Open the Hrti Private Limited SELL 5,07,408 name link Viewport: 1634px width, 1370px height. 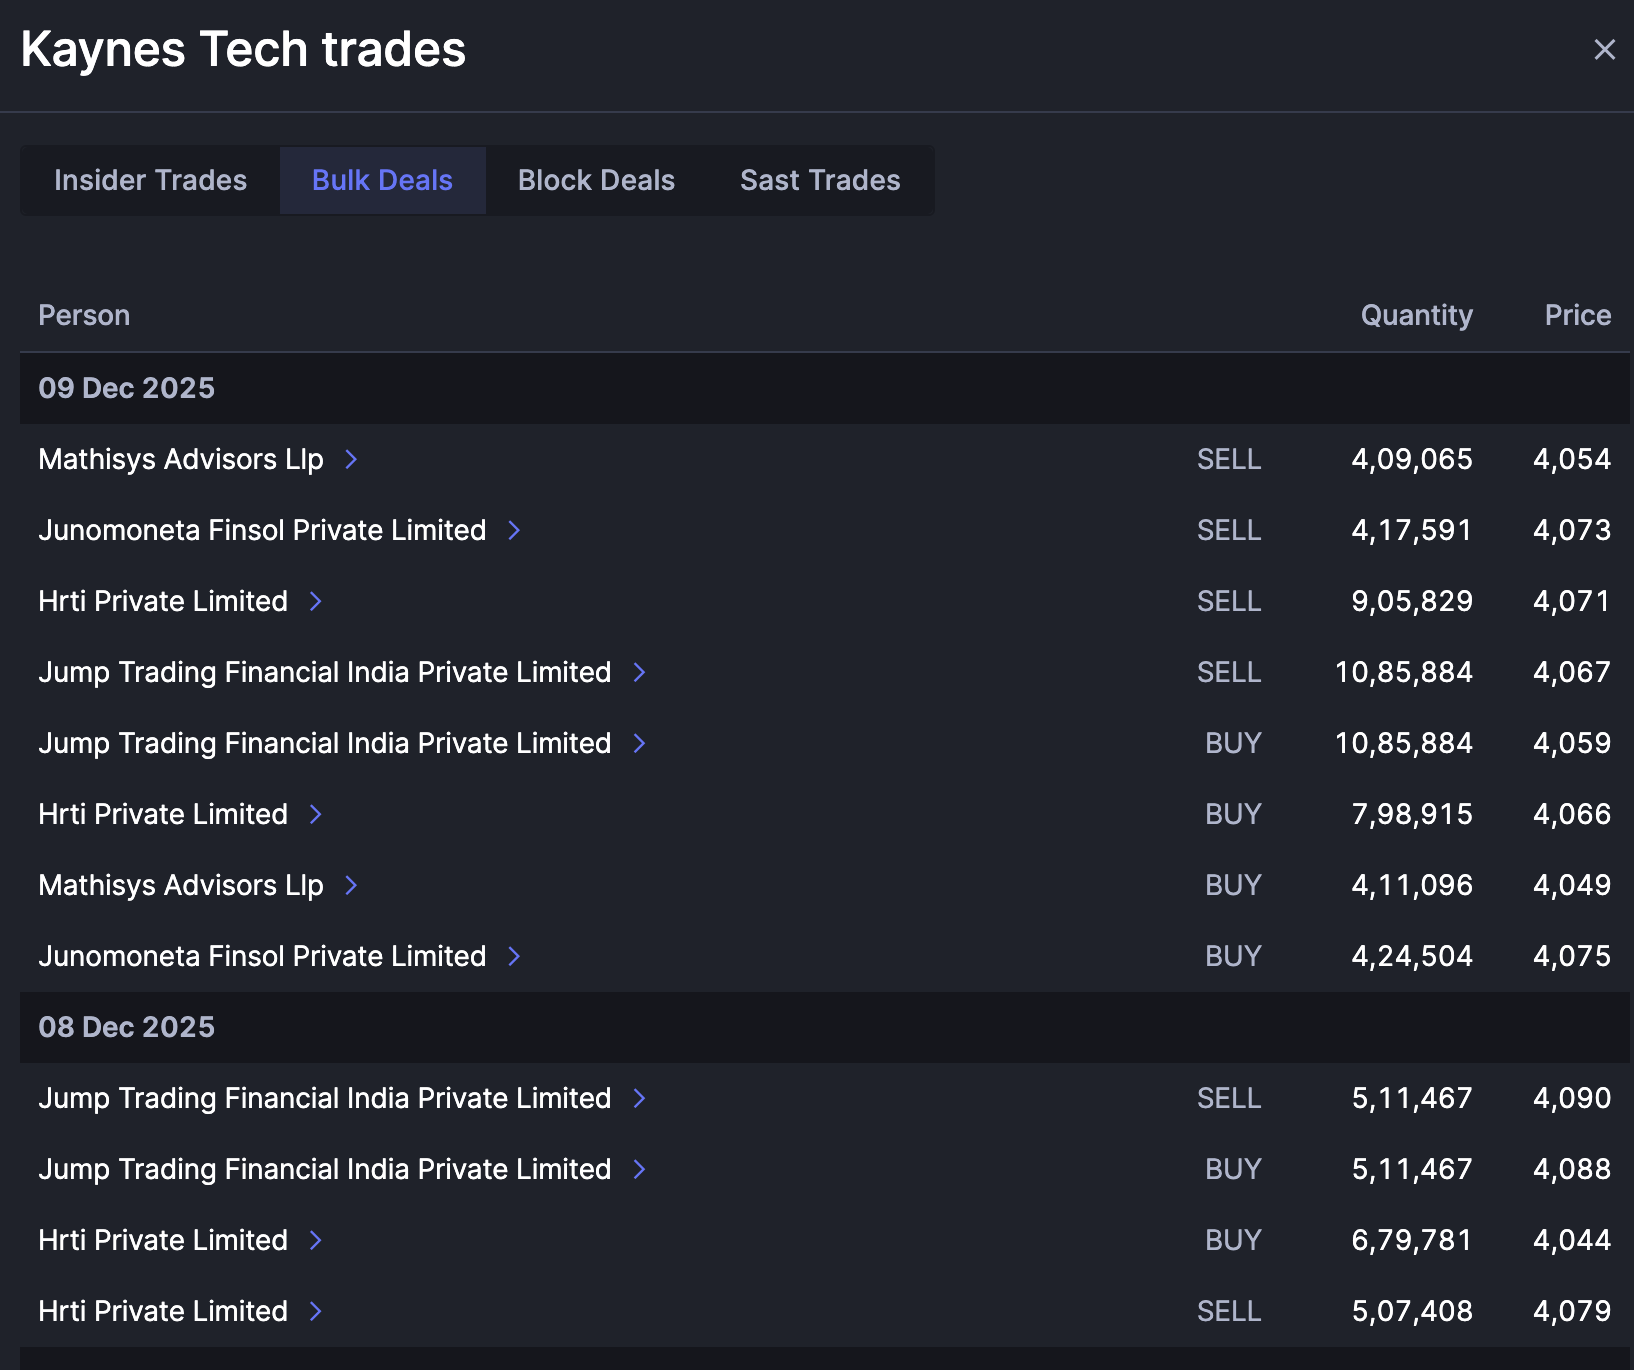click(x=163, y=1311)
